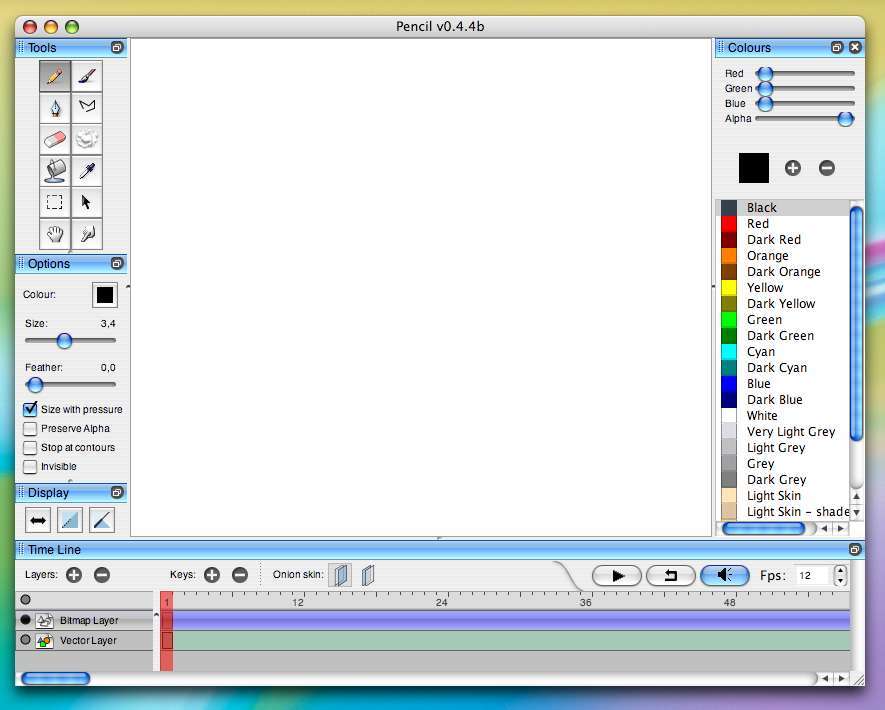Enable Invisible checkbox
The image size is (885, 710).
pyautogui.click(x=30, y=467)
